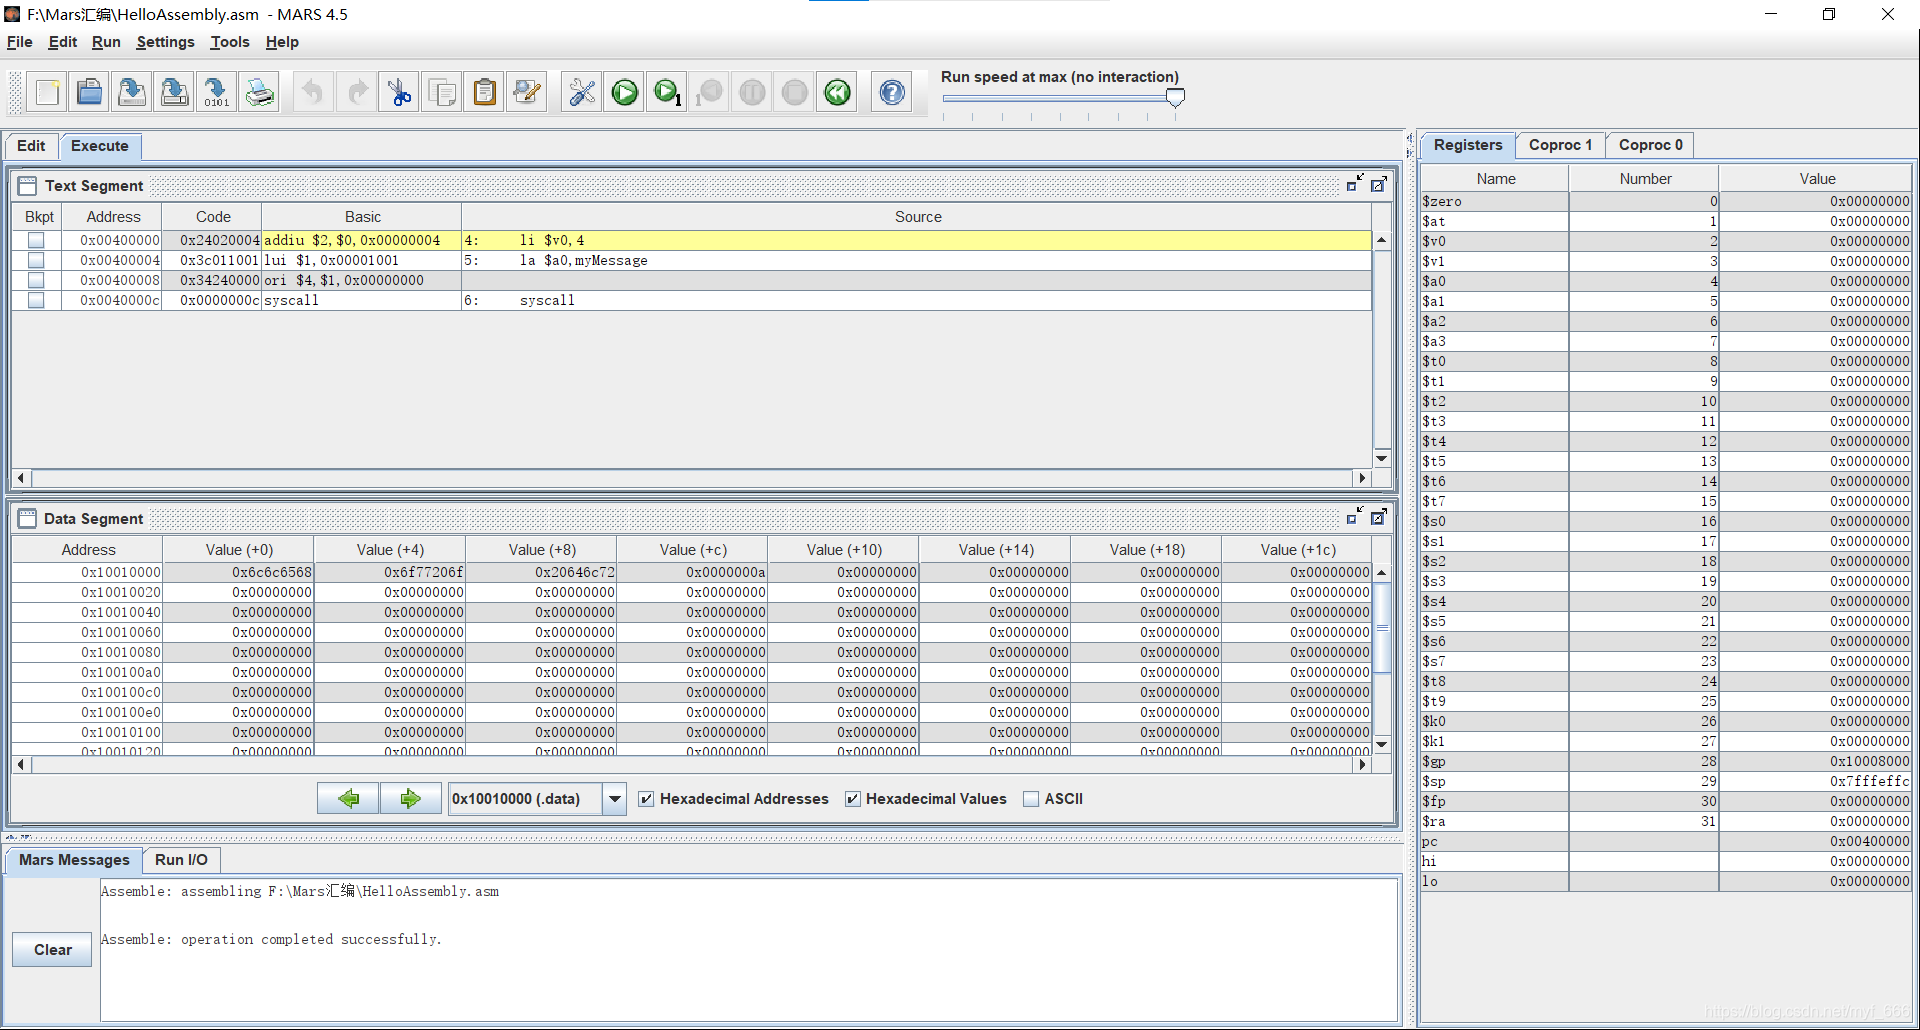
Task: Toggle breakpoint at address 0x00400004
Action: pos(36,260)
